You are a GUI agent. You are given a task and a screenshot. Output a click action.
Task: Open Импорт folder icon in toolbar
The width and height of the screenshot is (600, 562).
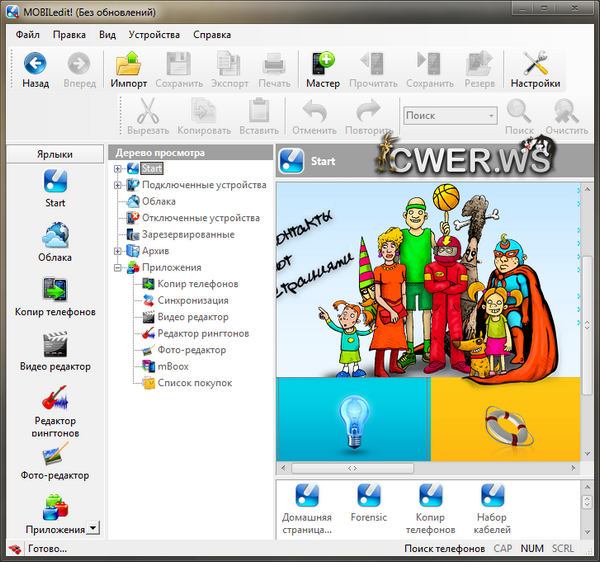(129, 63)
